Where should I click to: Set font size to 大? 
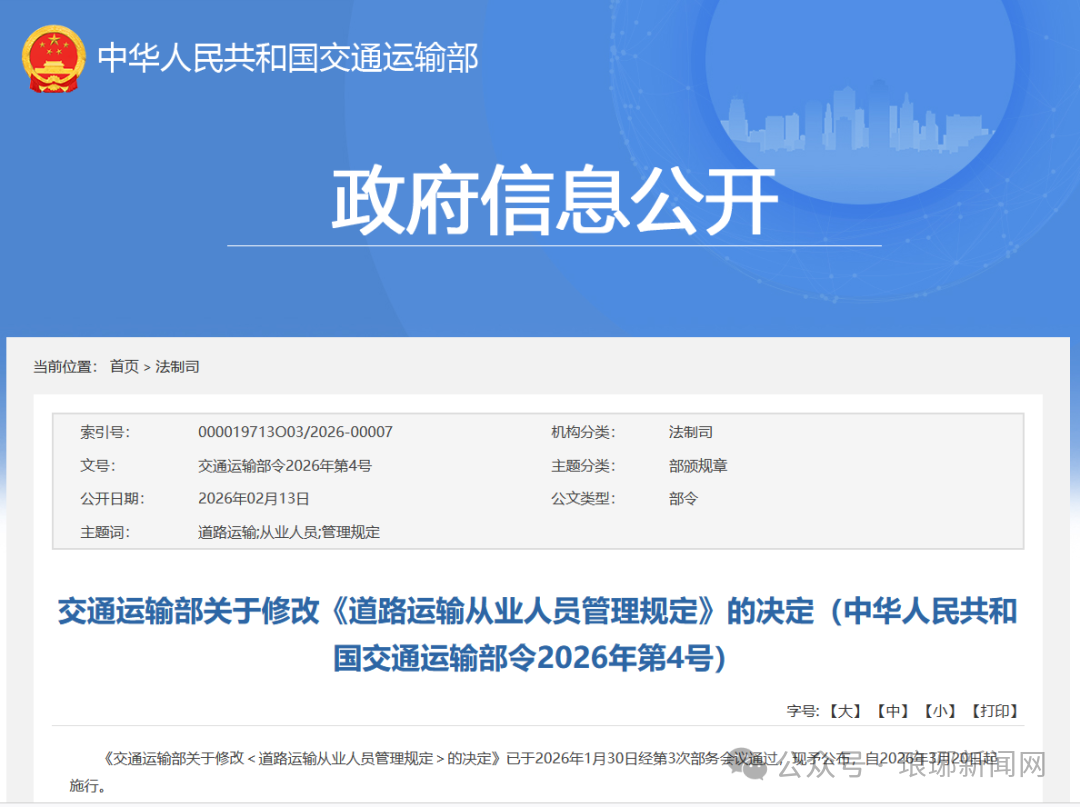point(845,711)
